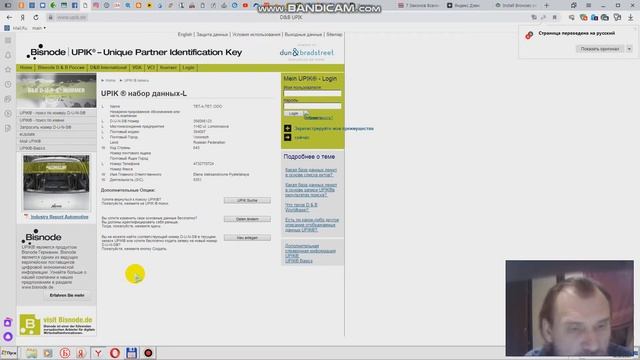This screenshot has height=360, width=640.
Task: Click the 'visit Bisnode.de' banner
Action: (56, 324)
